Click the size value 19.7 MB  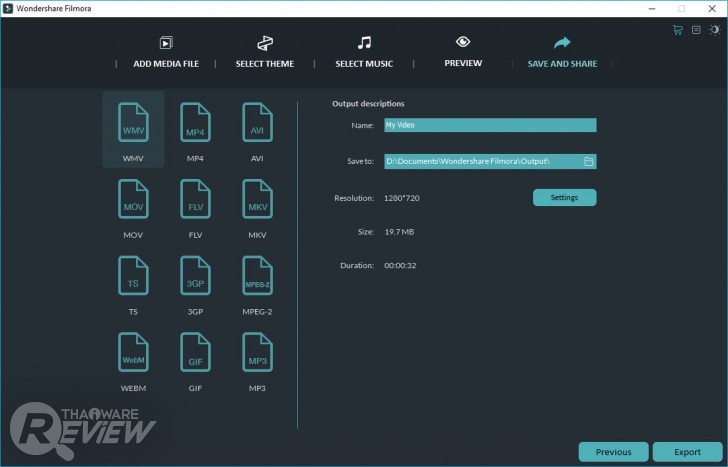399,232
